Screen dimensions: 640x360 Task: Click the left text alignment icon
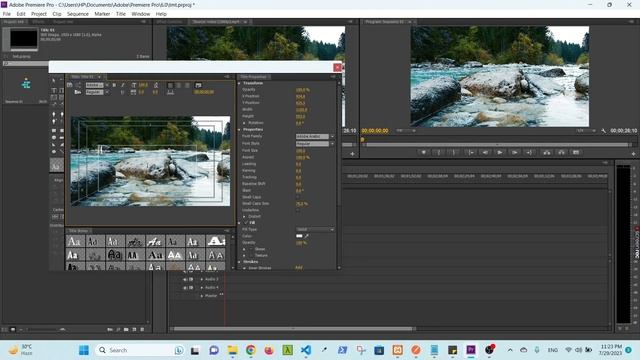(x=170, y=85)
